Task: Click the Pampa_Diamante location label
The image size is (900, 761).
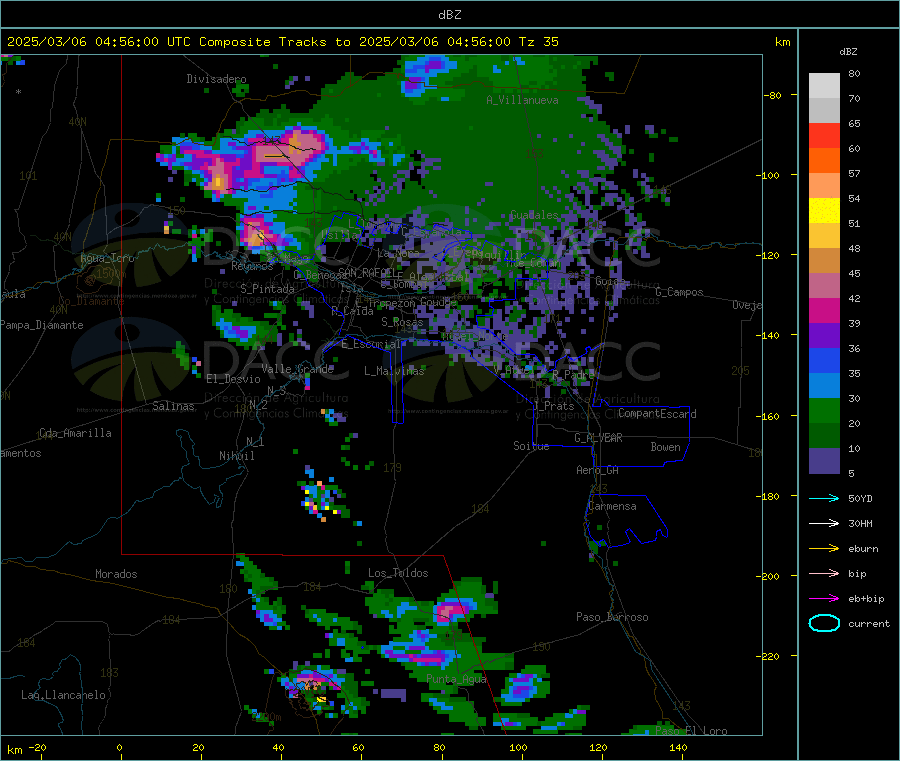Action: pyautogui.click(x=42, y=325)
